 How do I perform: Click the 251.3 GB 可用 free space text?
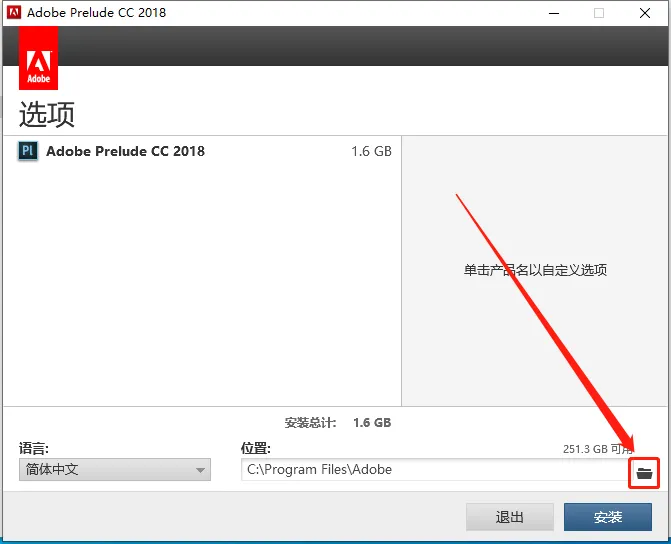[598, 449]
